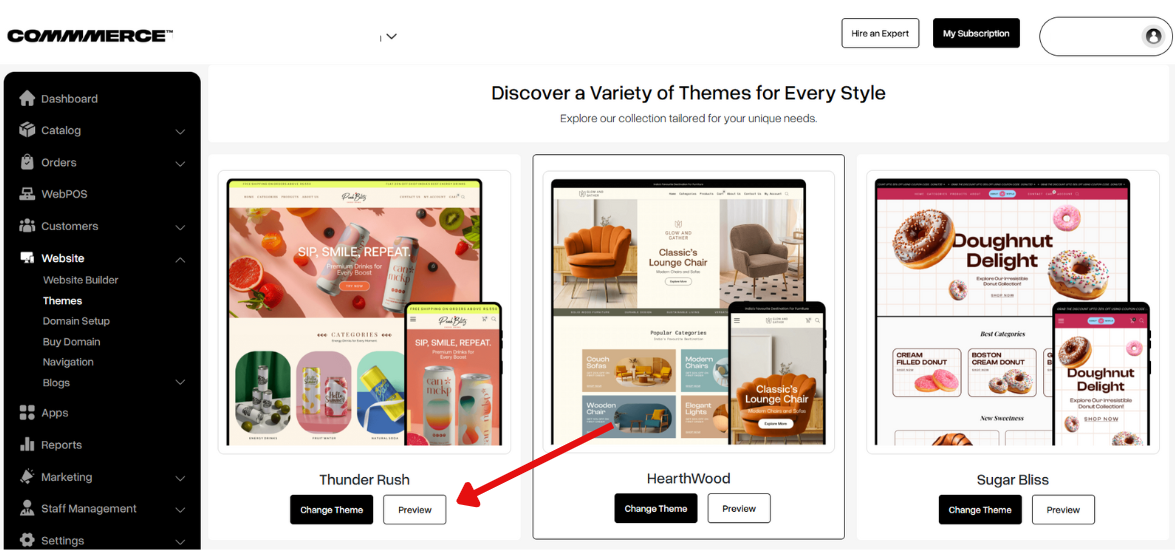This screenshot has height=553, width=1175.
Task: Click the Catalog box icon
Action: point(27,130)
